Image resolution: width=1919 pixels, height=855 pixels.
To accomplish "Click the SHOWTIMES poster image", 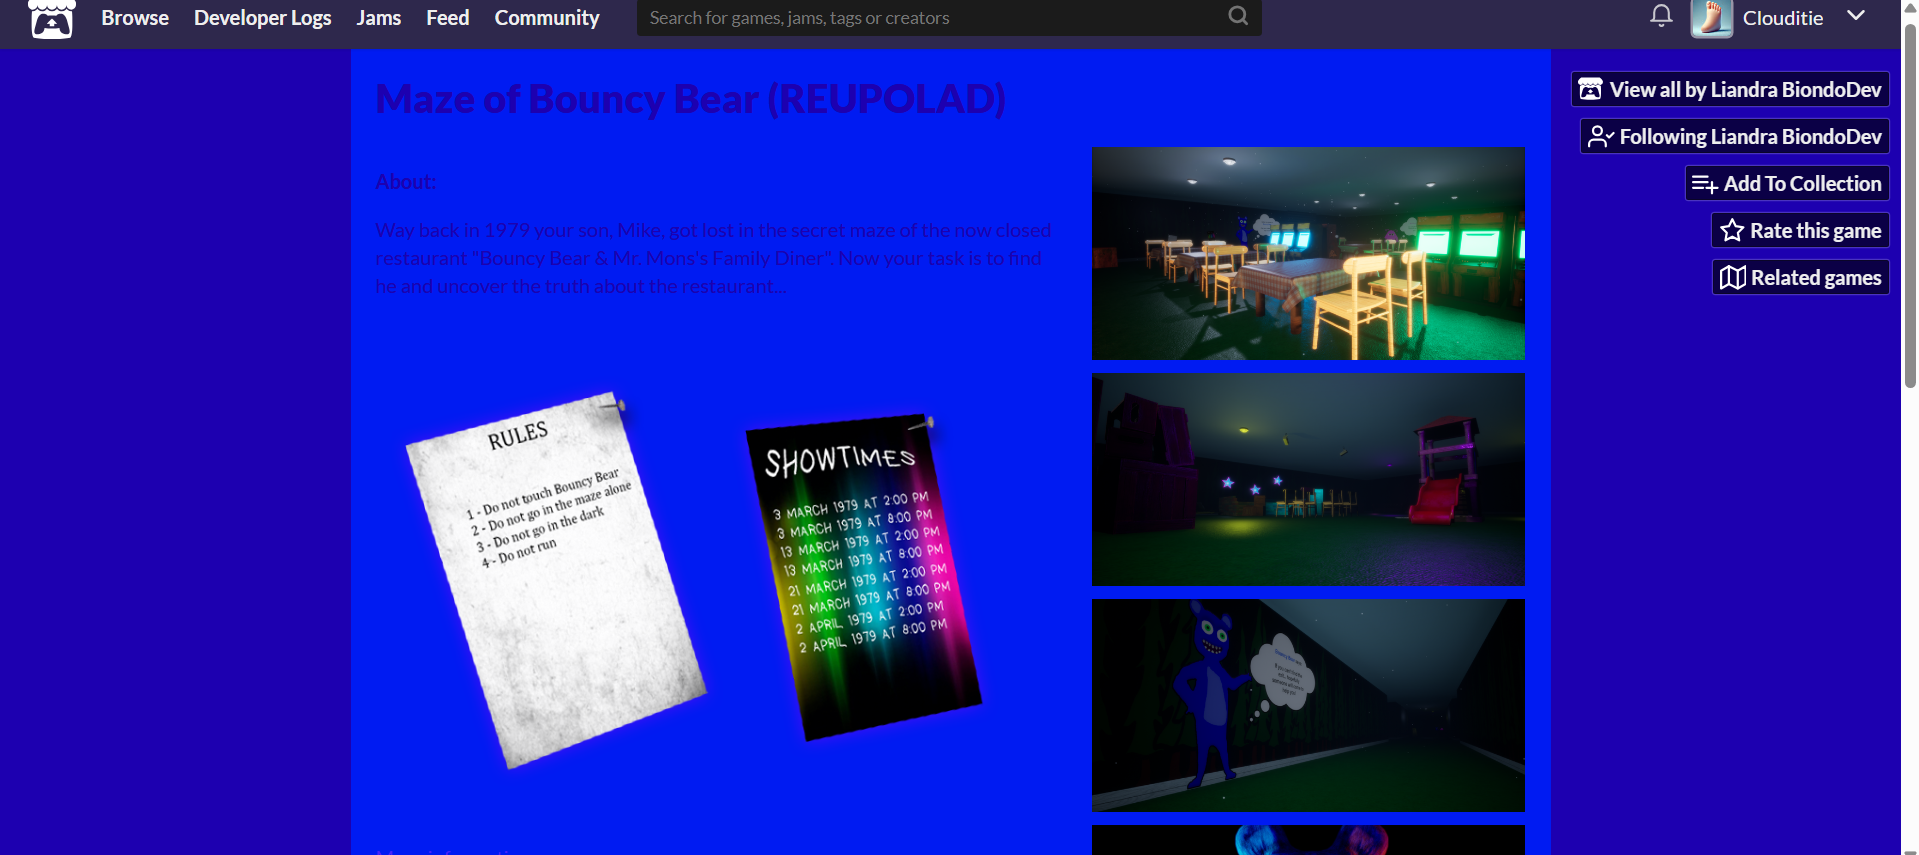I will click(864, 577).
